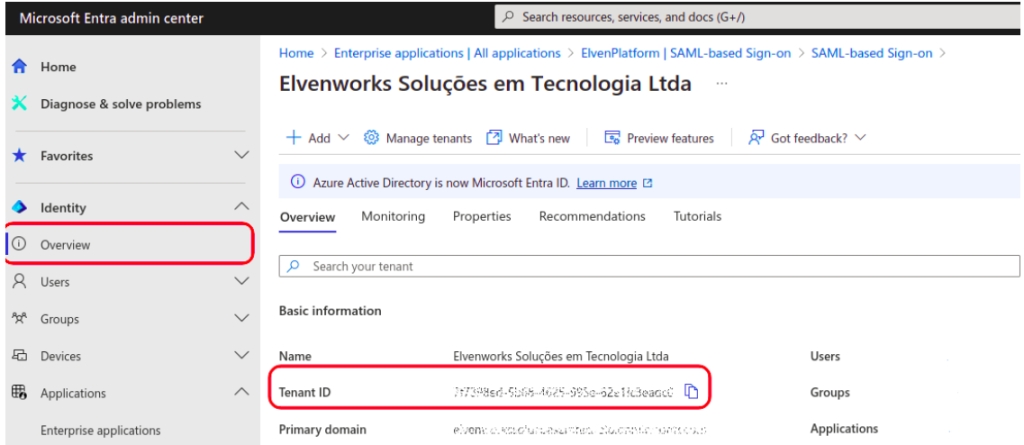Screen dimensions: 1024x445
Task: Expand the Users menu
Action: coord(241,282)
